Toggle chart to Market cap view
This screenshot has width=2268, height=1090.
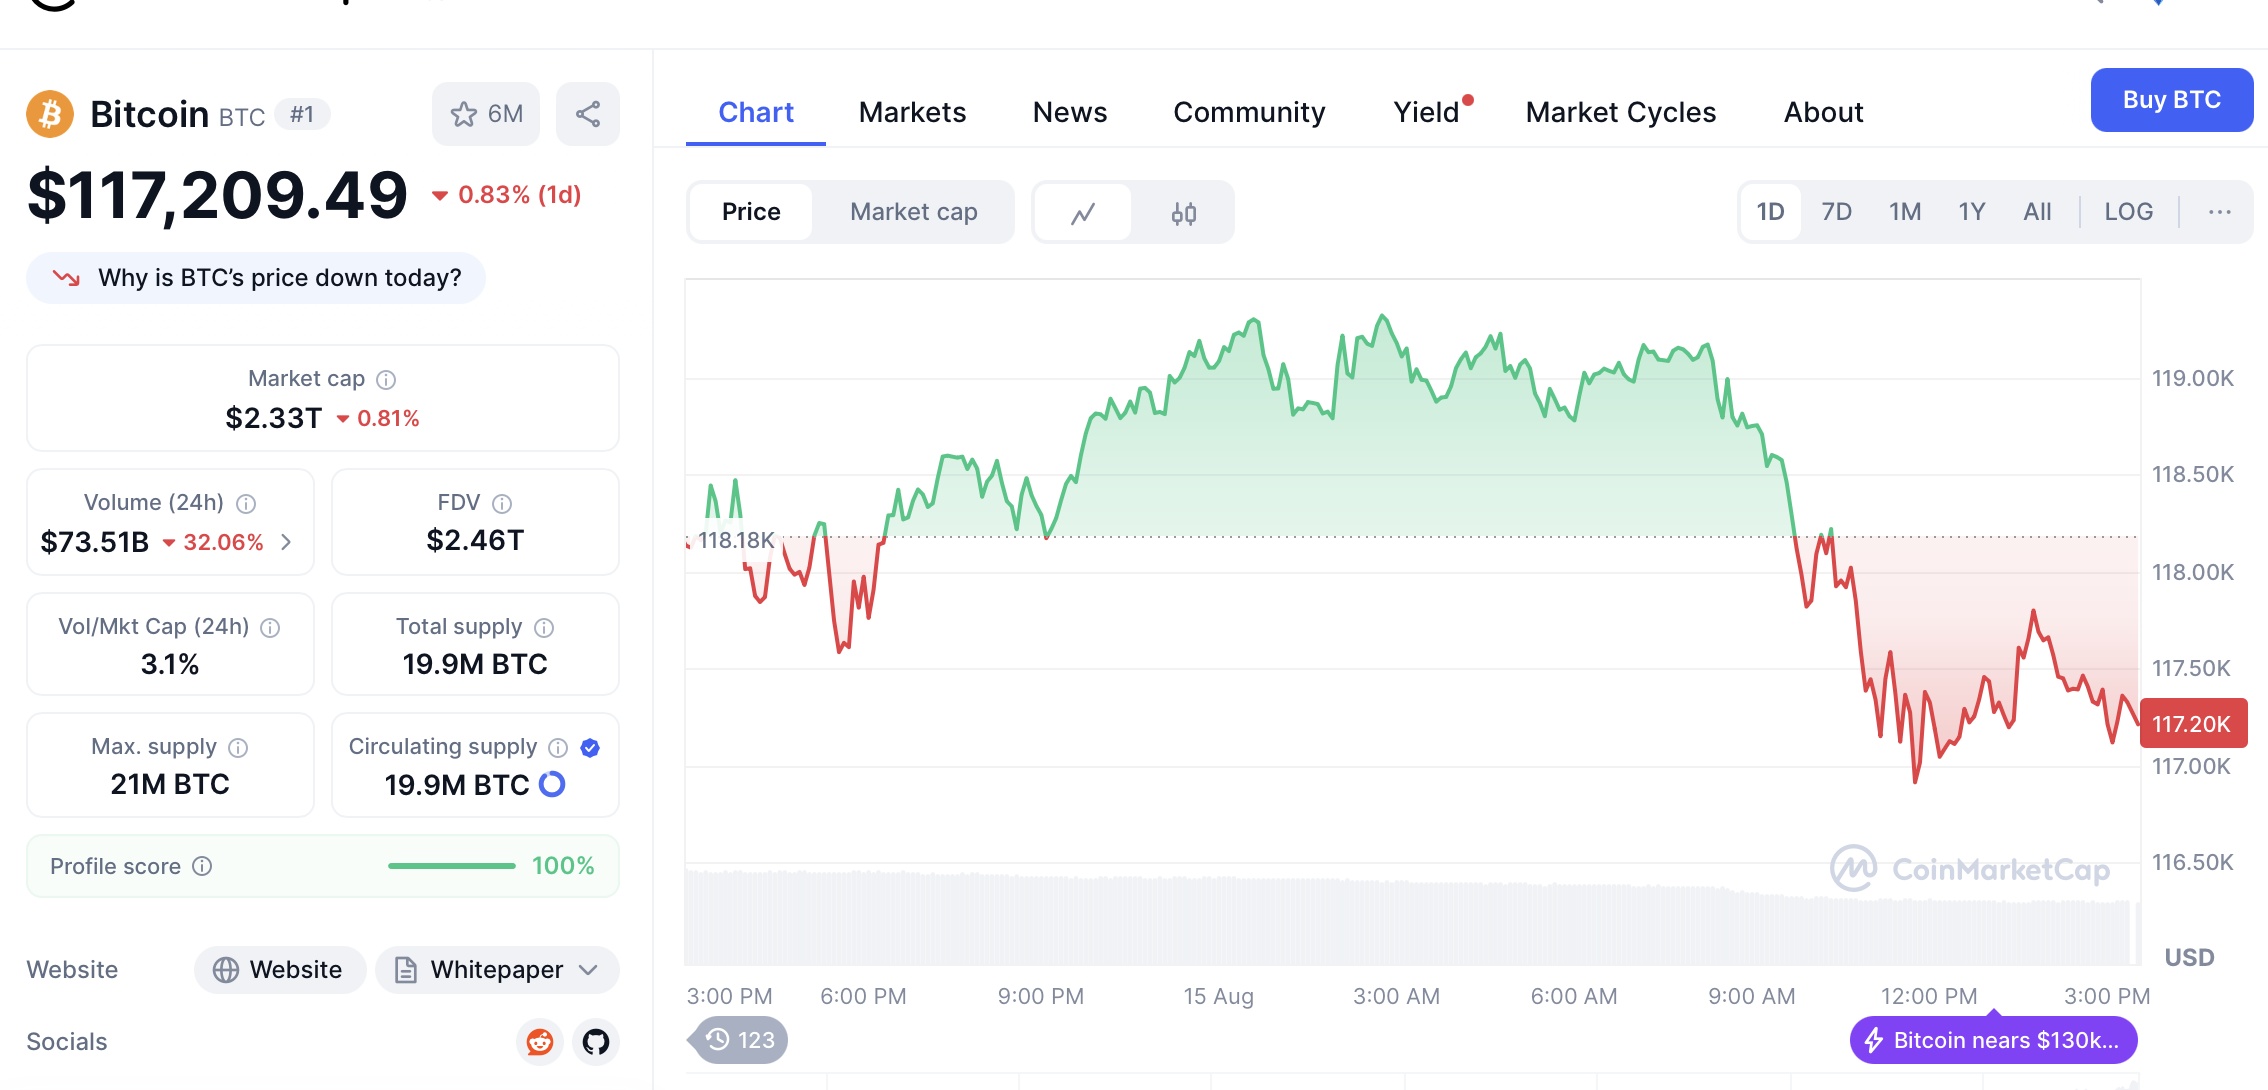click(913, 212)
